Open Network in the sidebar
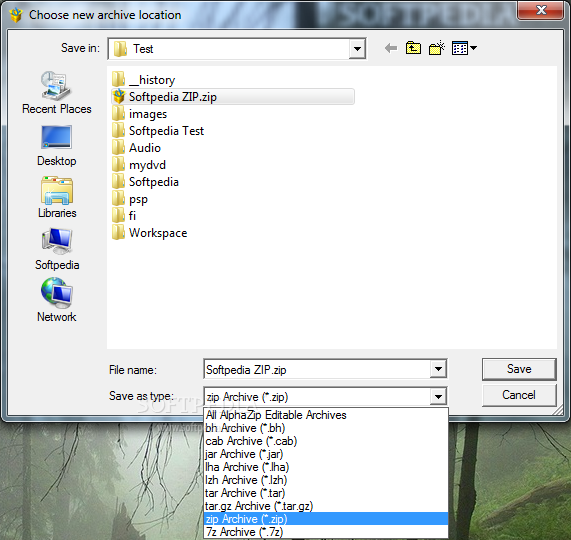 (57, 300)
